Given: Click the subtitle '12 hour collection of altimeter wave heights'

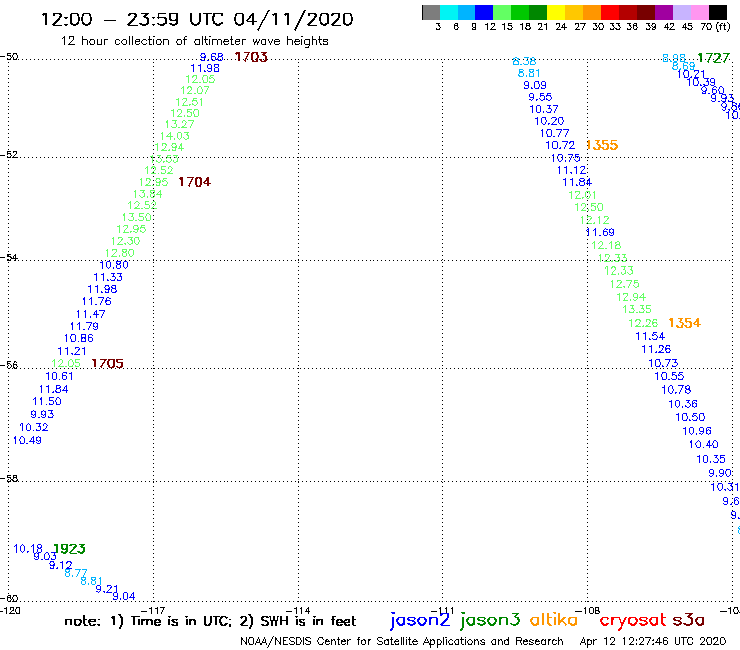Looking at the screenshot, I should (x=194, y=41).
